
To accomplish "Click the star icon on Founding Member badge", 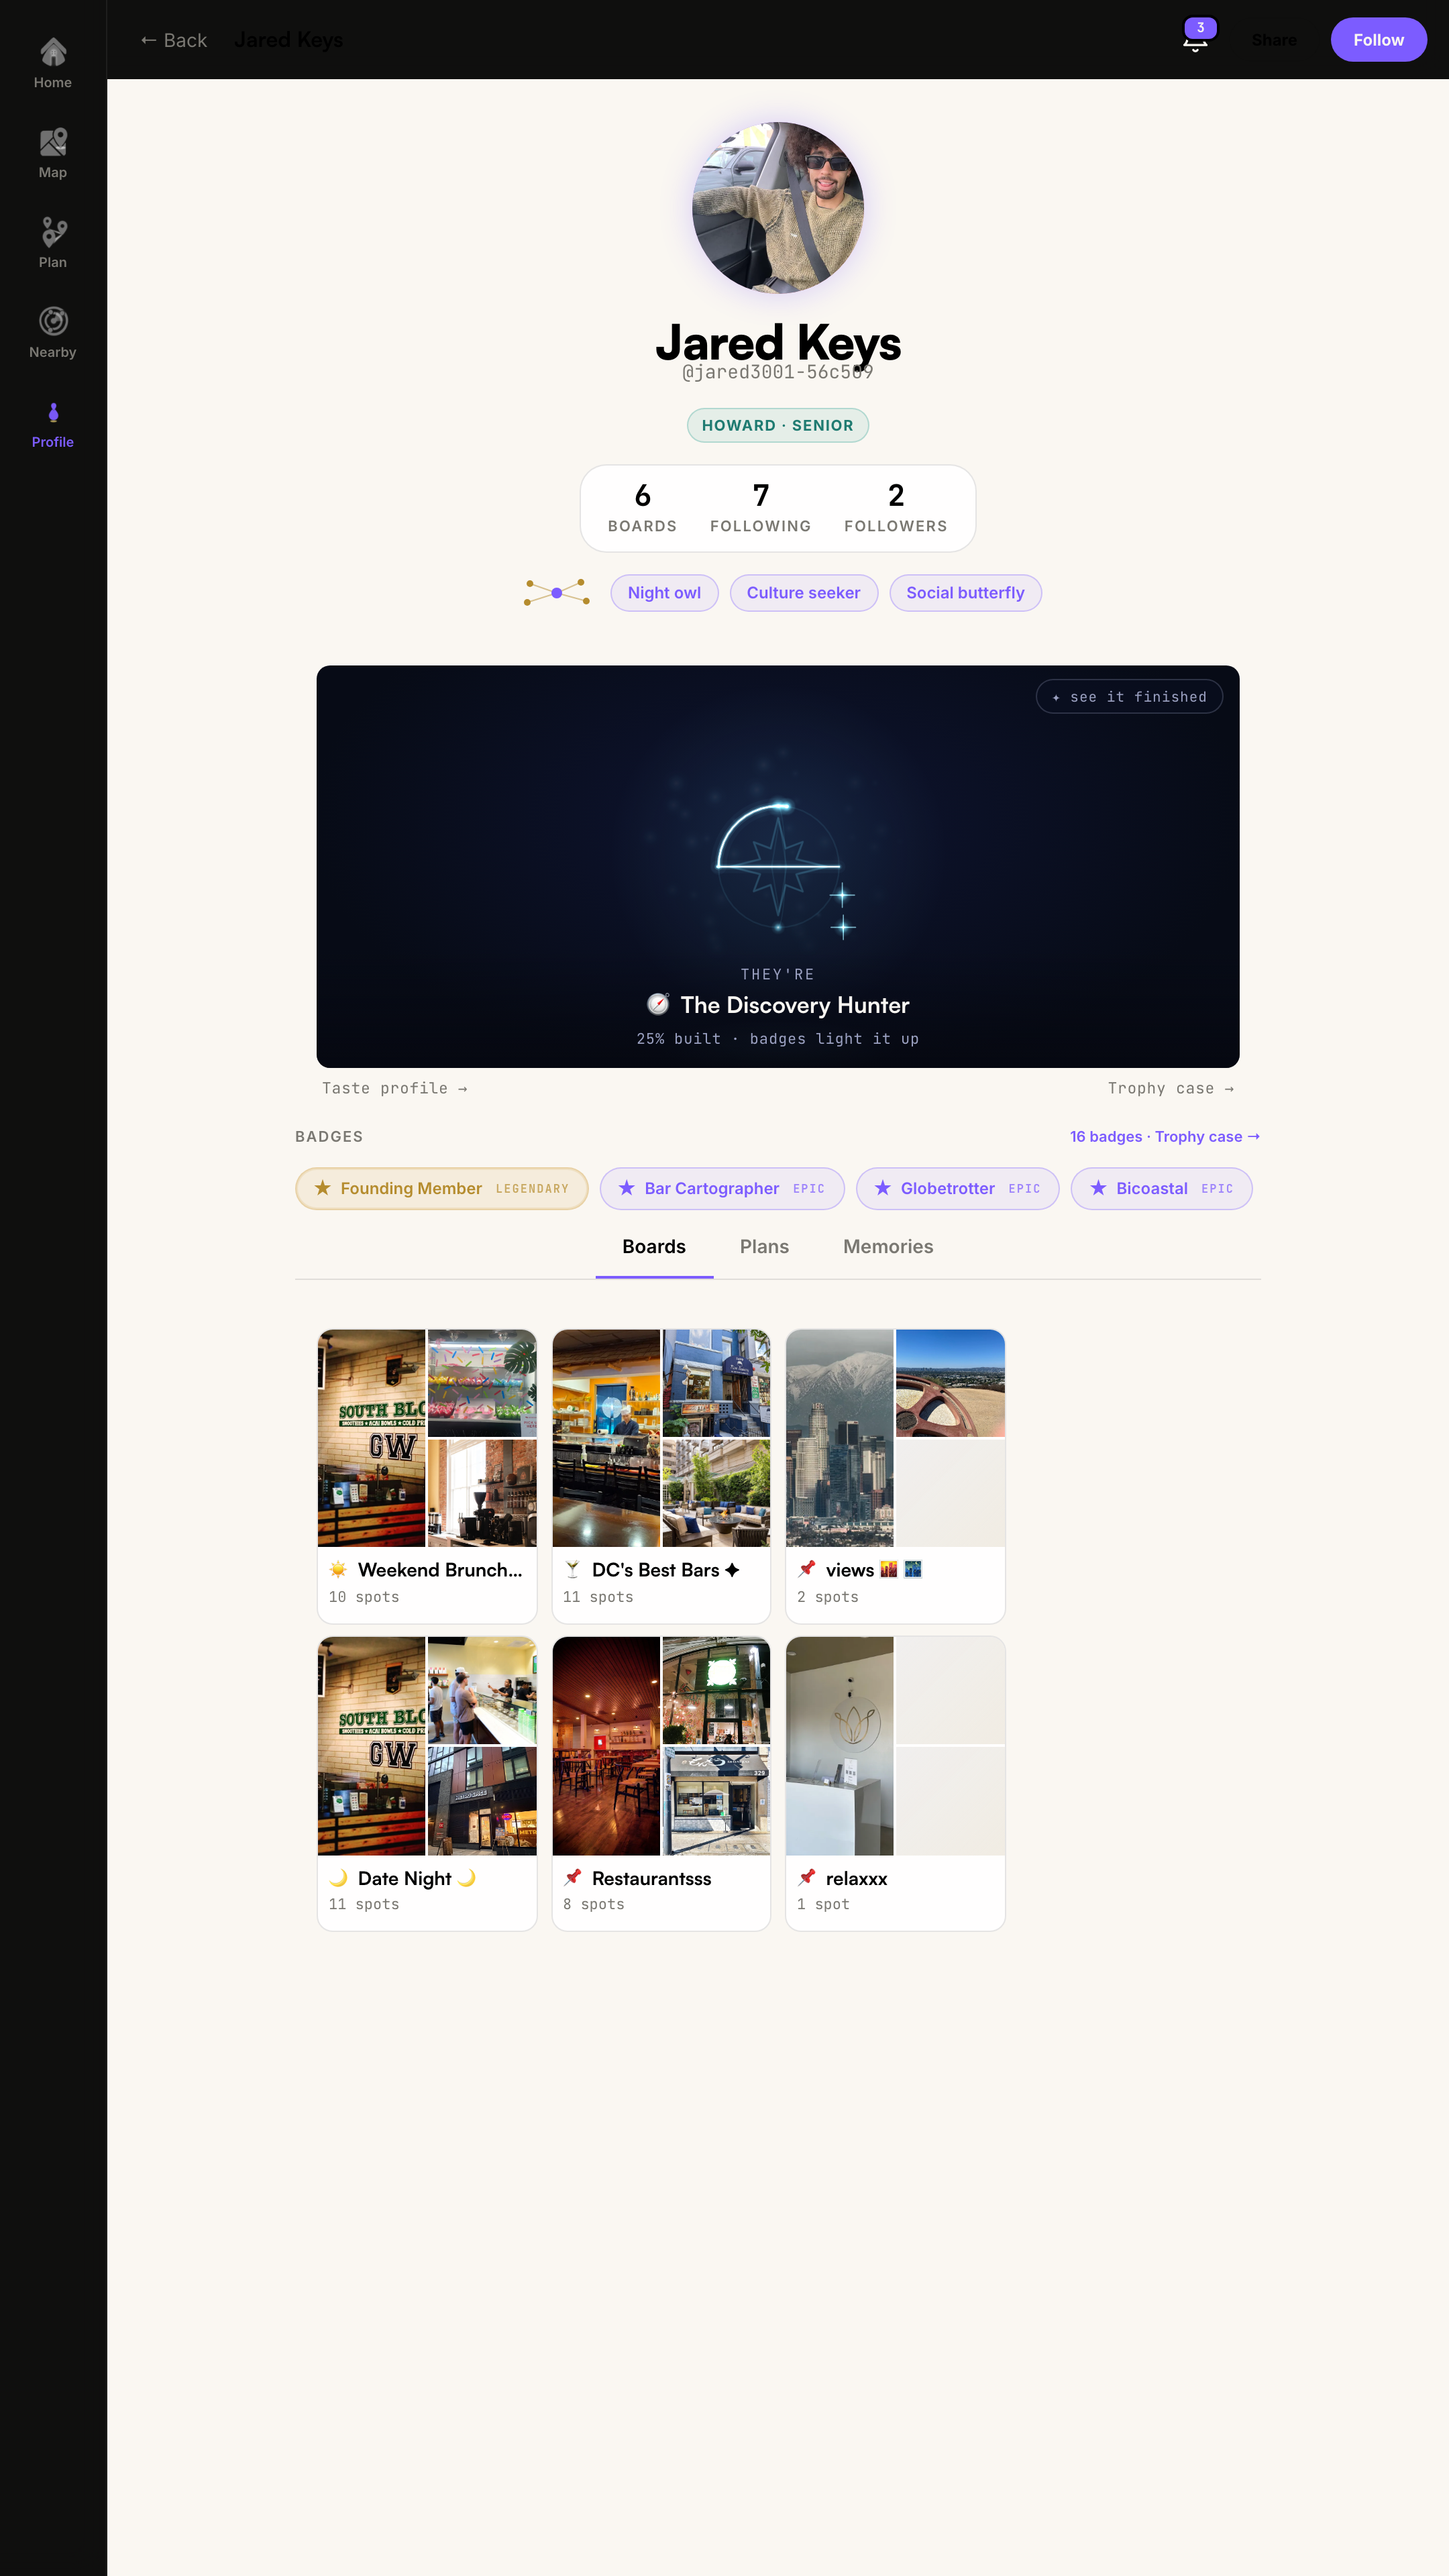I will coord(322,1188).
